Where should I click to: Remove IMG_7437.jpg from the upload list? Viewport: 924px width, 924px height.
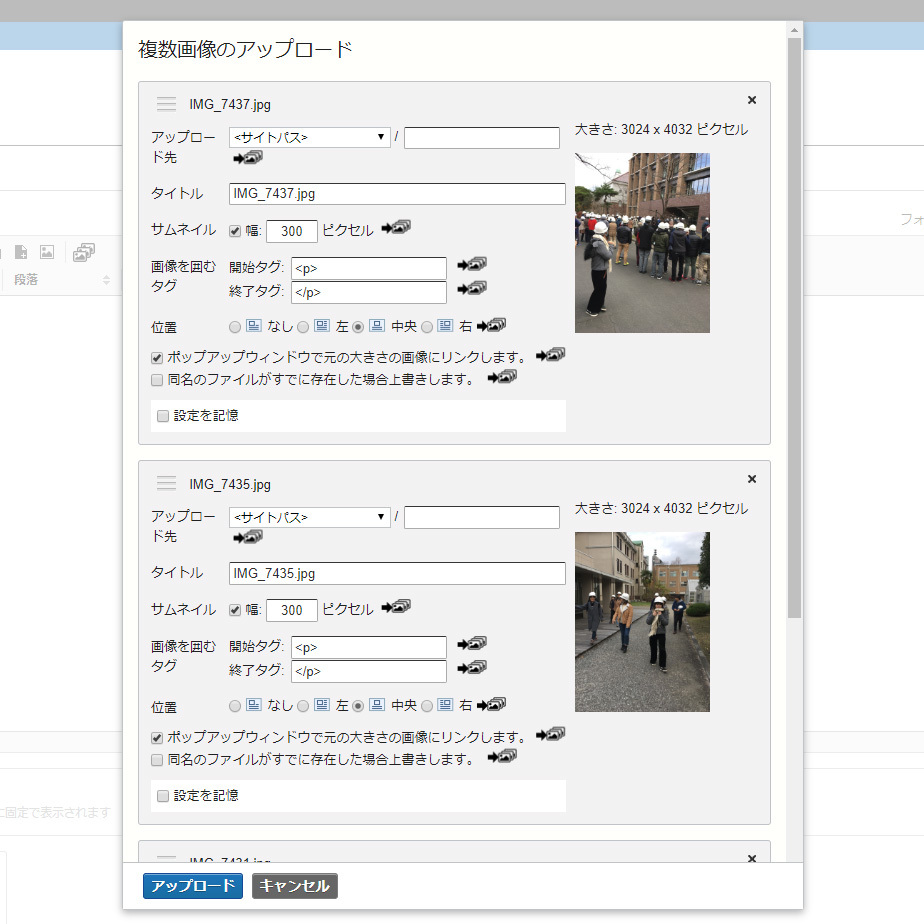752,100
